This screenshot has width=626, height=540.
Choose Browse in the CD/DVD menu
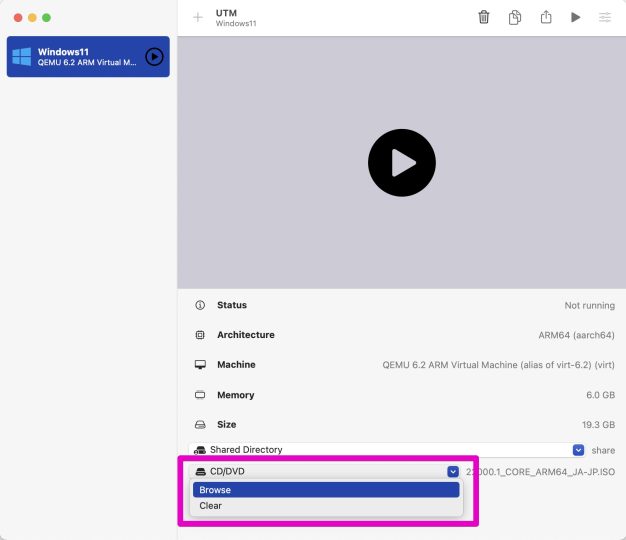[326, 490]
